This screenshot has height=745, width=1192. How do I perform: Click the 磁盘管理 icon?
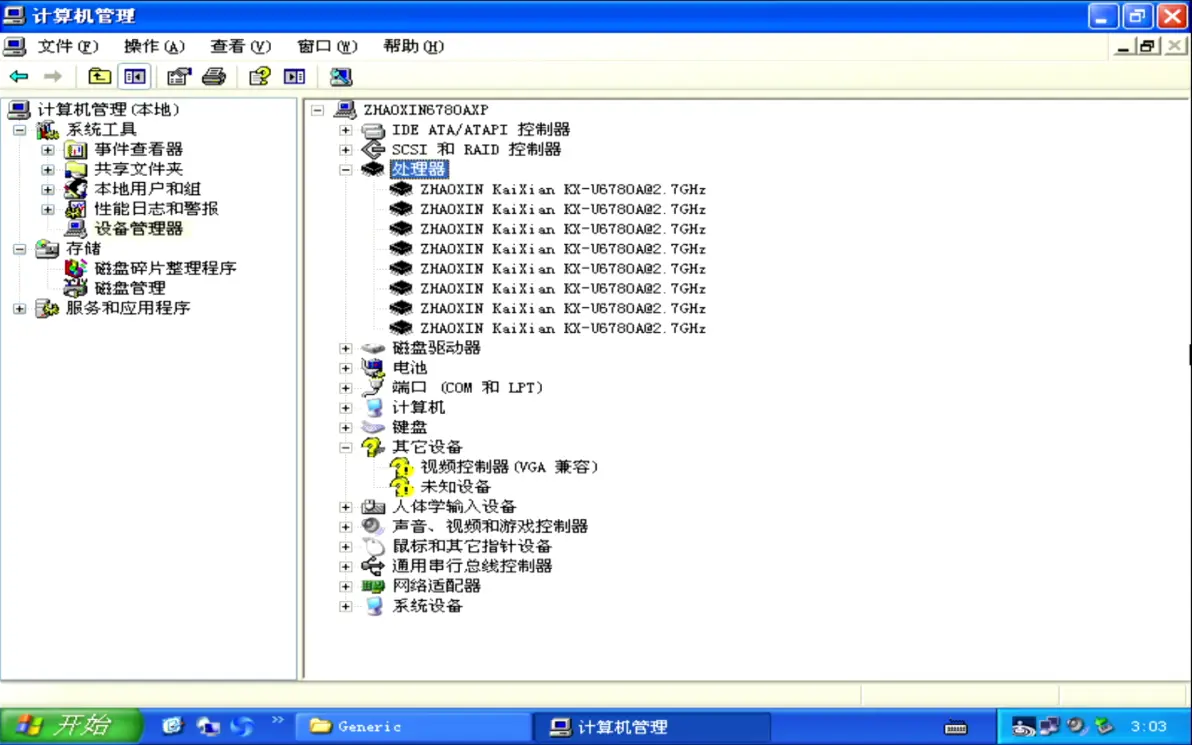[75, 288]
